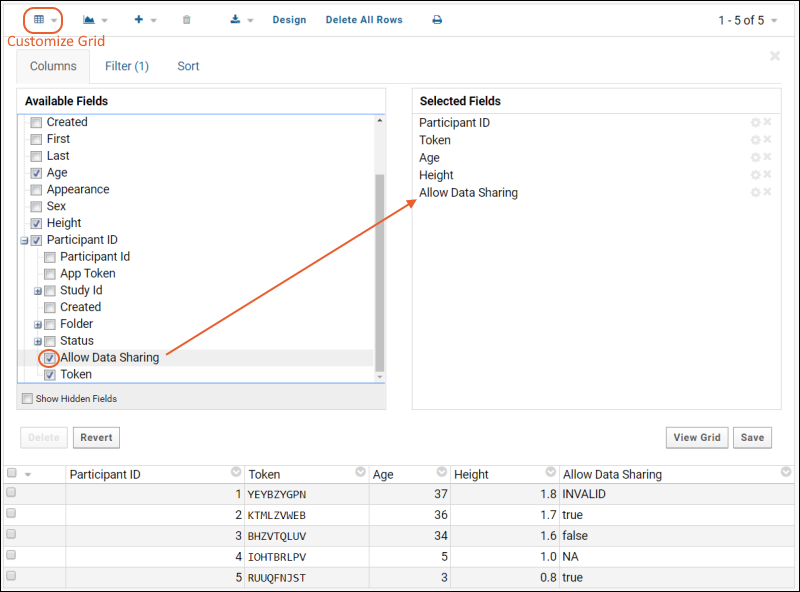Select all rows header checkbox
Image resolution: width=800 pixels, height=592 pixels.
(x=12, y=473)
